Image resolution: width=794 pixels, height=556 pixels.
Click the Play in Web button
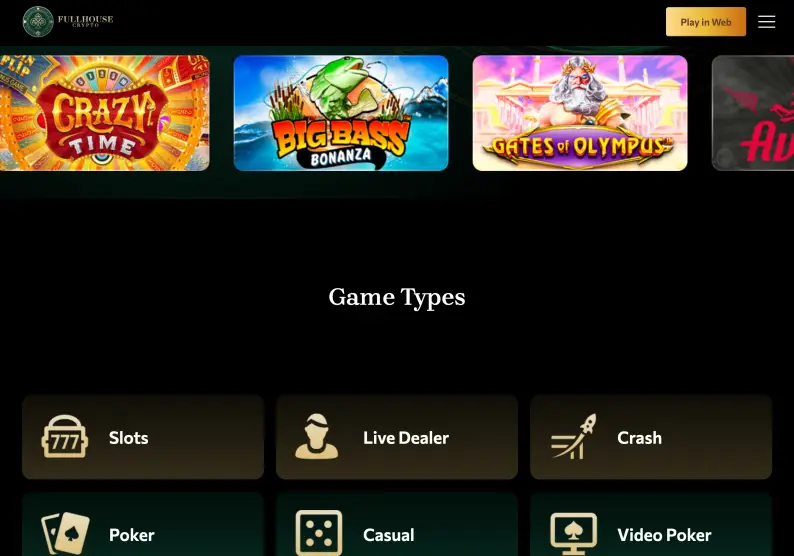(705, 22)
